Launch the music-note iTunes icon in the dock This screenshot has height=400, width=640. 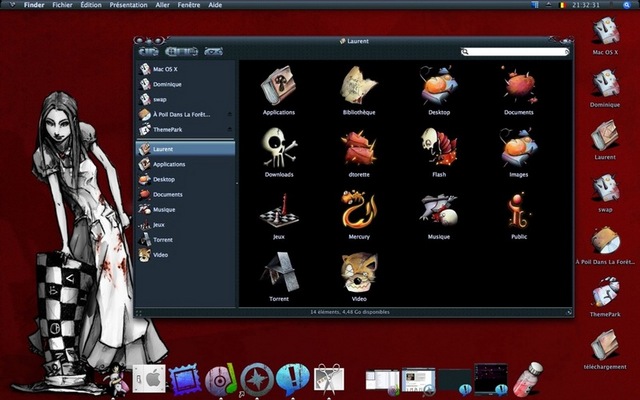pos(220,380)
